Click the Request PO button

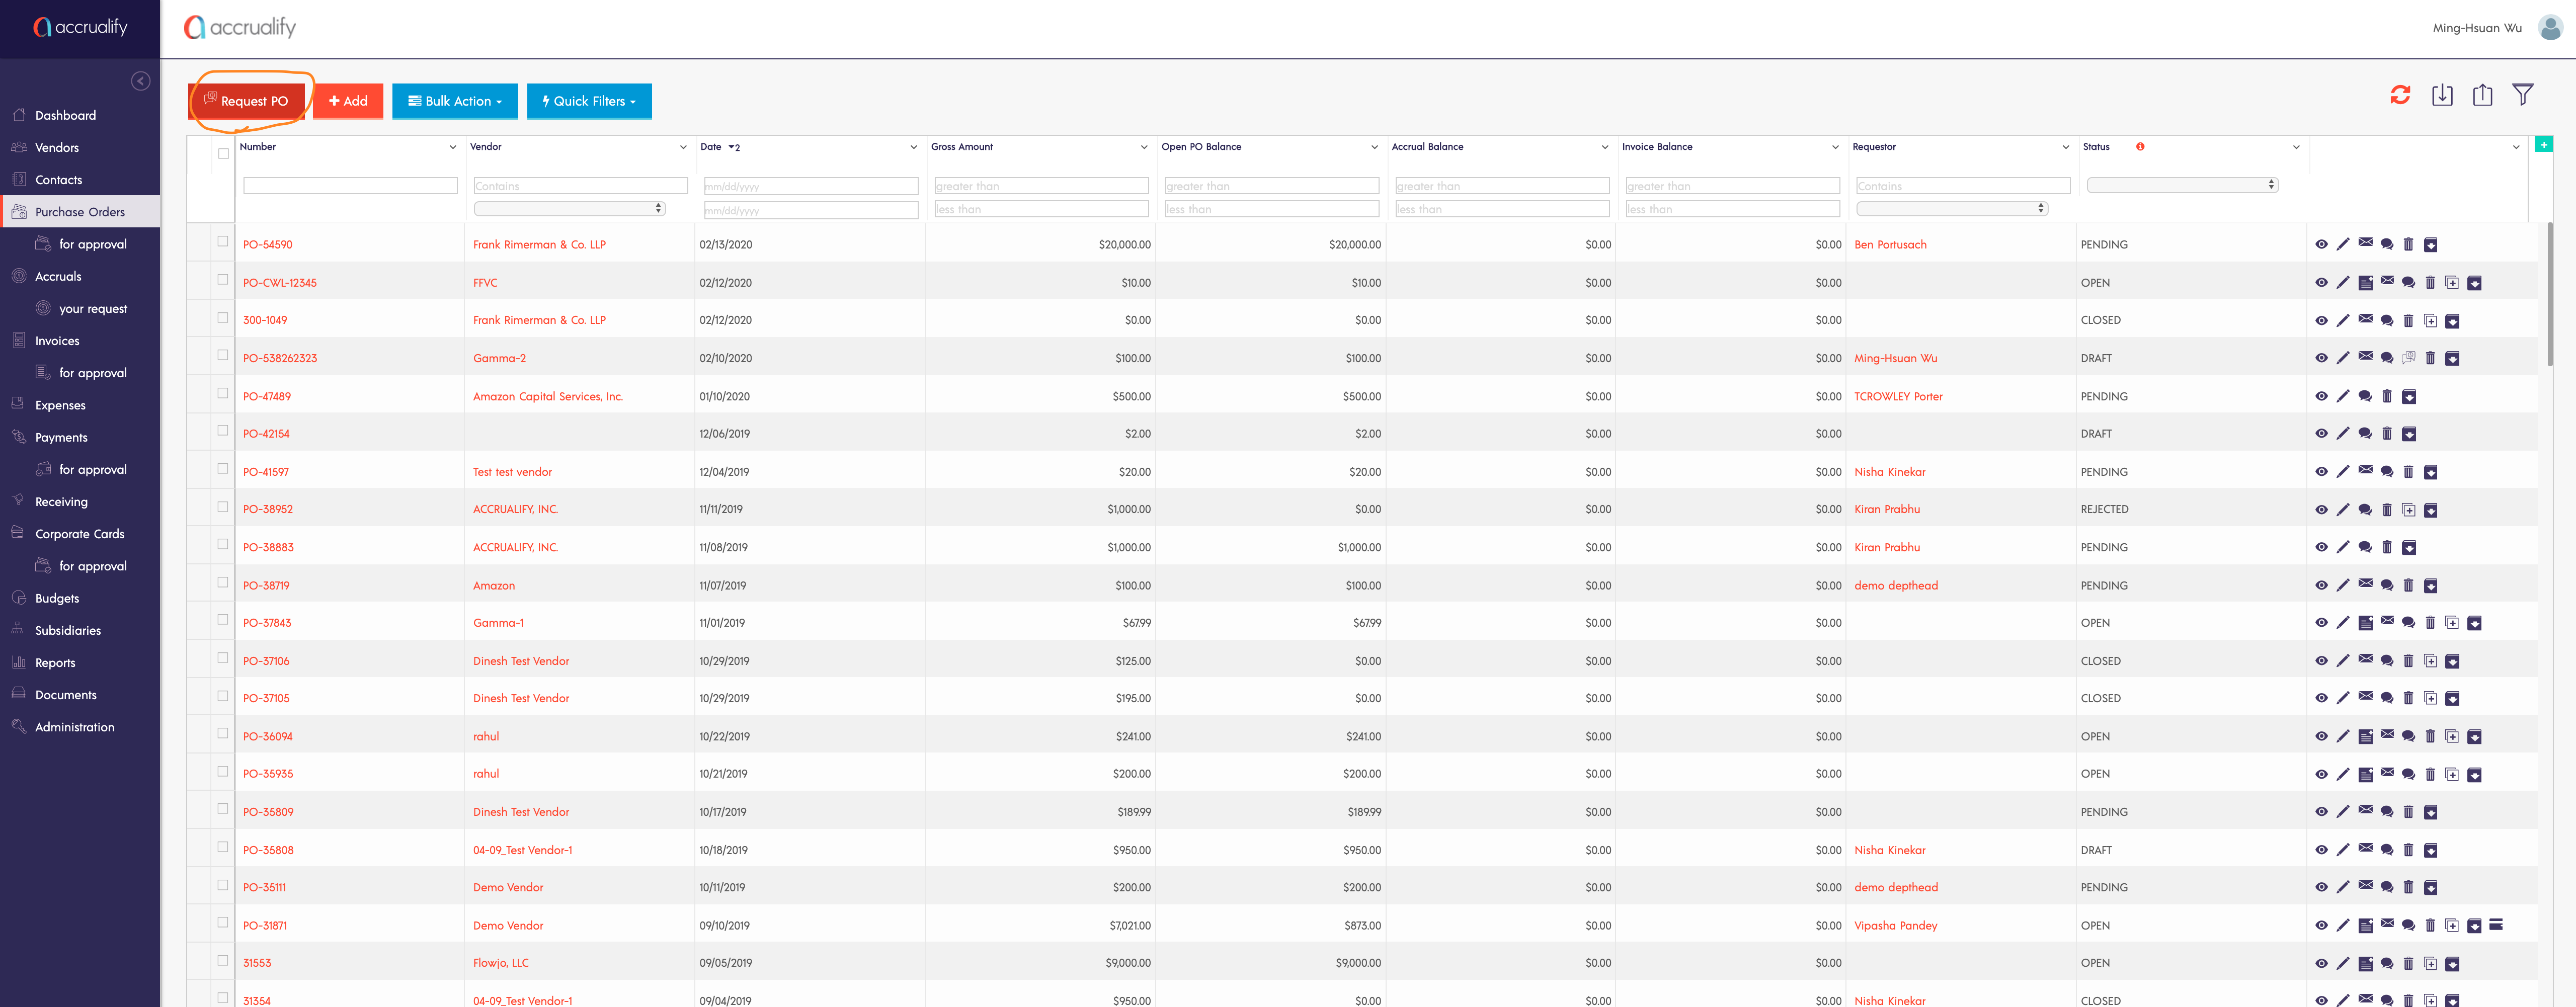tap(246, 101)
